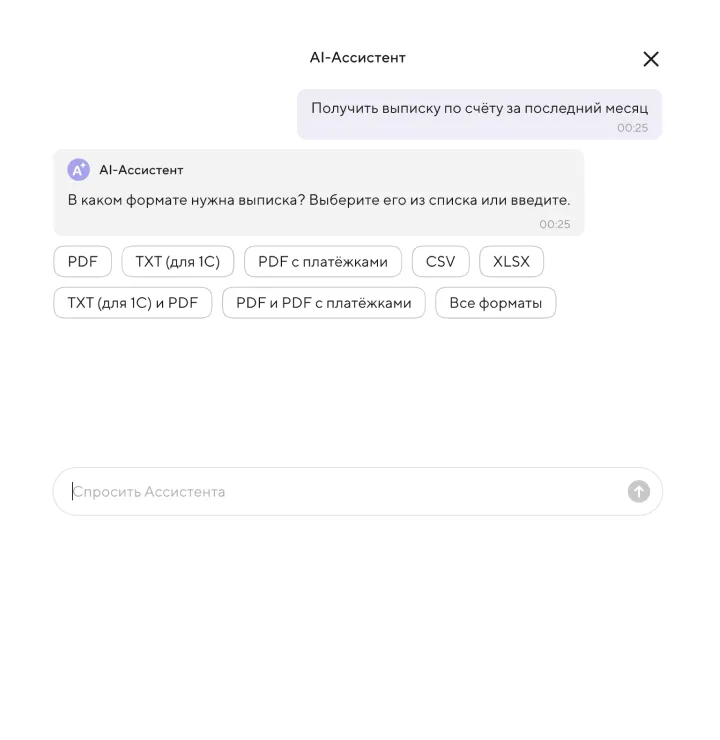The height and width of the screenshot is (740, 720).
Task: Choose the XLSX format option
Action: [x=512, y=262]
